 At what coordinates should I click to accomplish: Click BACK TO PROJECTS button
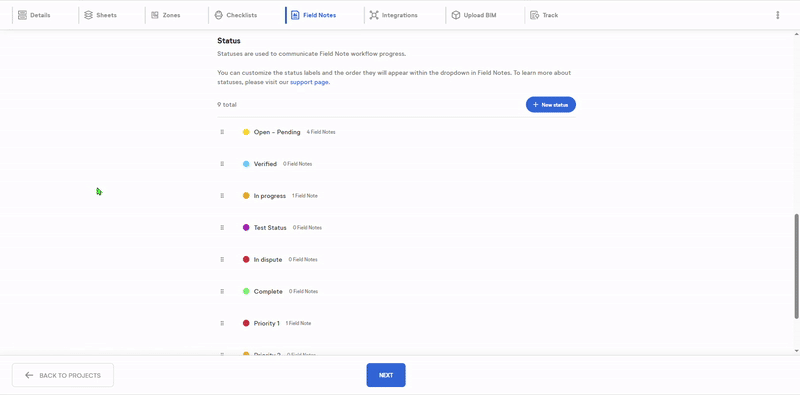[63, 375]
